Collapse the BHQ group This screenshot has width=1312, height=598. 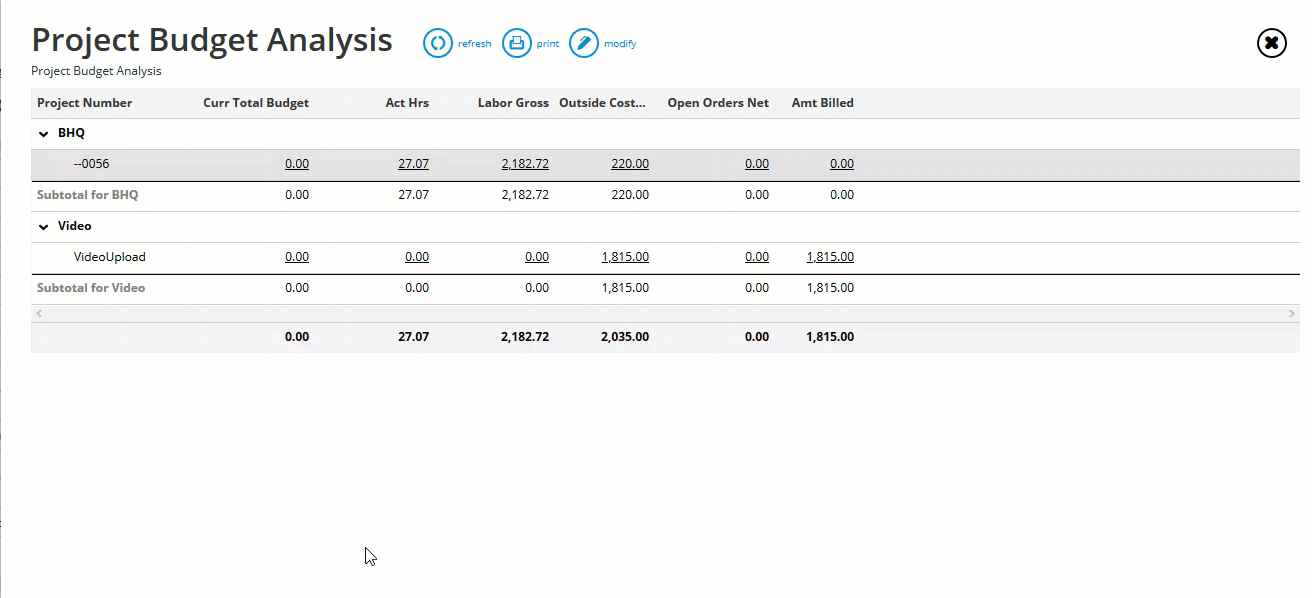(x=43, y=133)
